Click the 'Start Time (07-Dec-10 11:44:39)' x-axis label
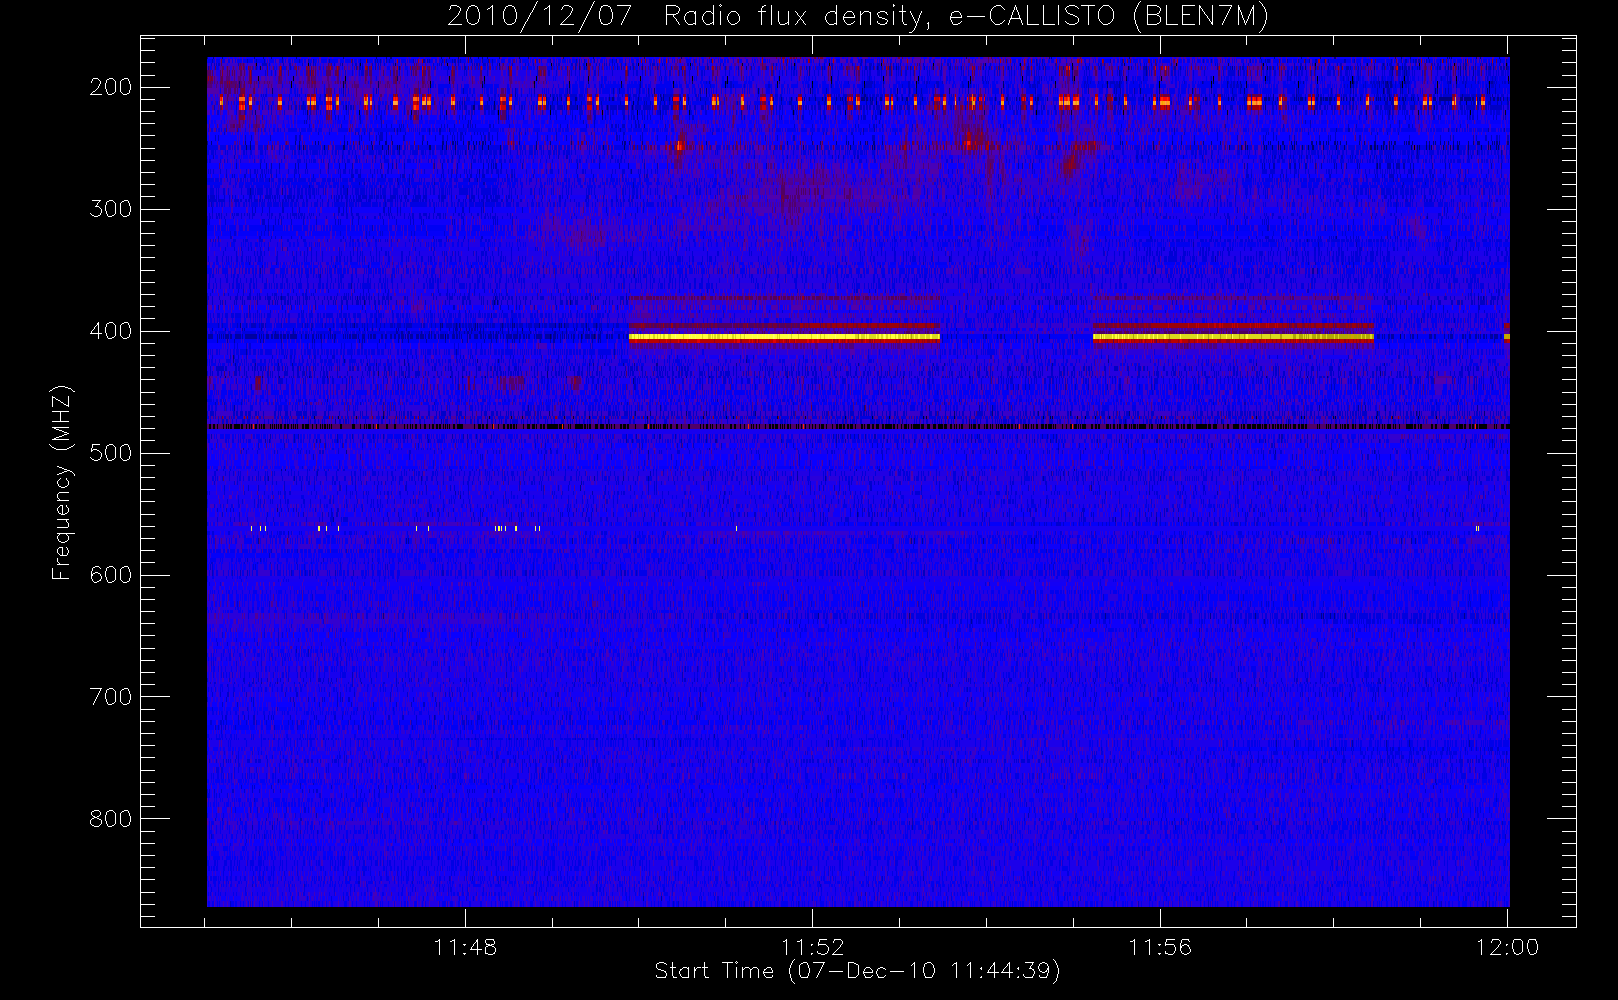1618x1000 pixels. tap(857, 971)
